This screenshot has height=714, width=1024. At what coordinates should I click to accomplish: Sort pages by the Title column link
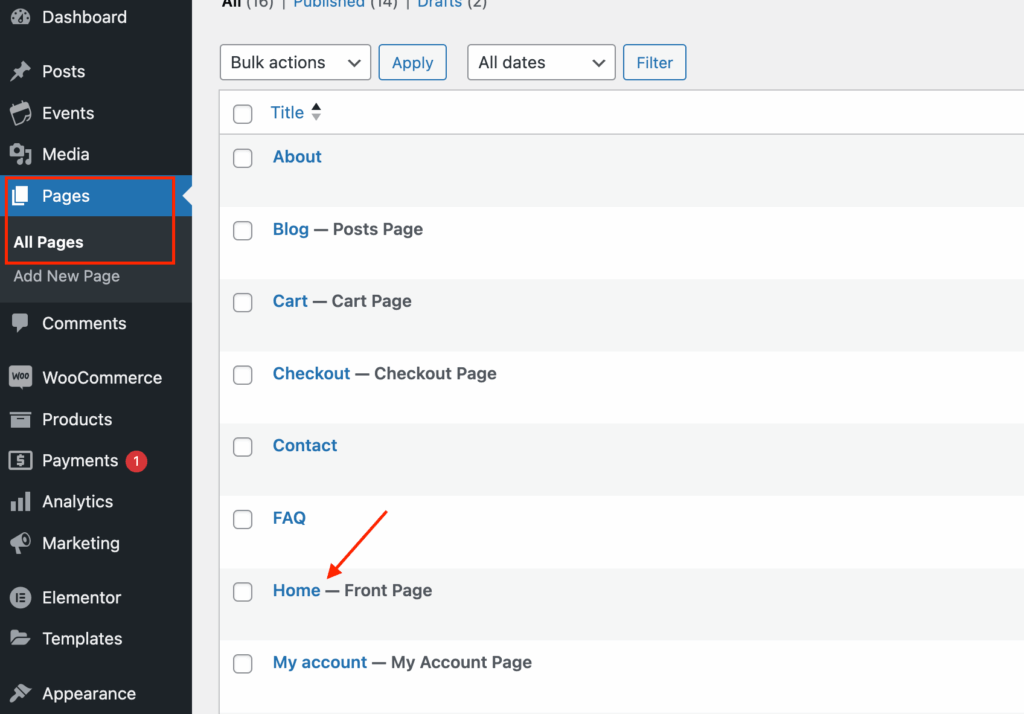[287, 112]
